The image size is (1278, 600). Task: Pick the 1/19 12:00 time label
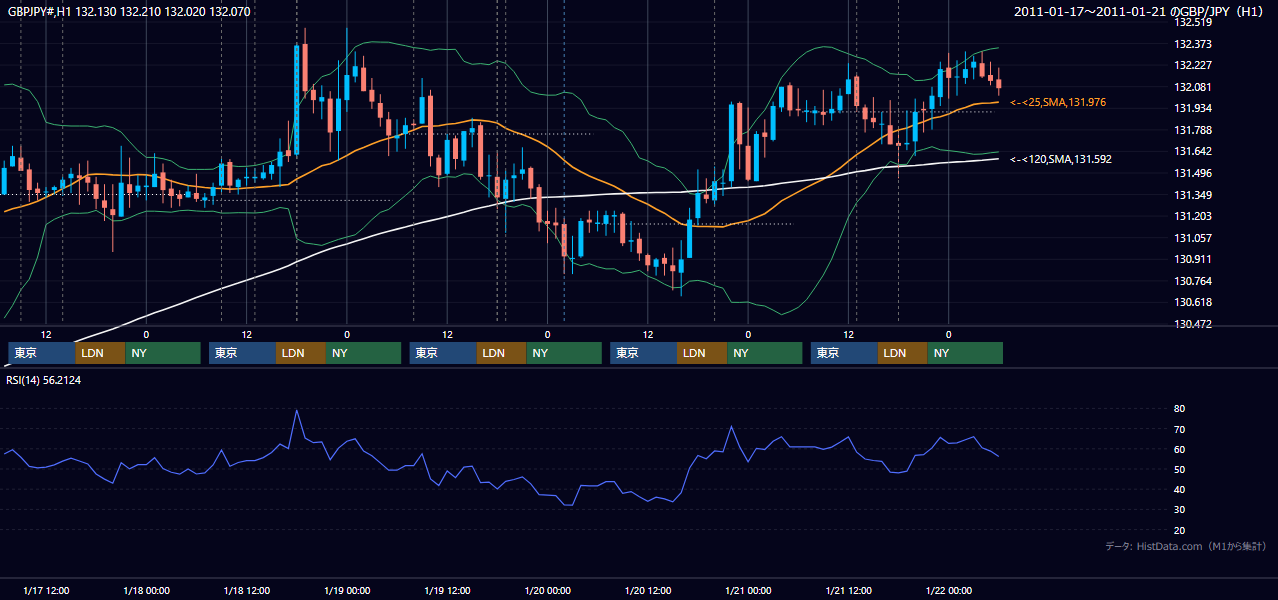(448, 591)
